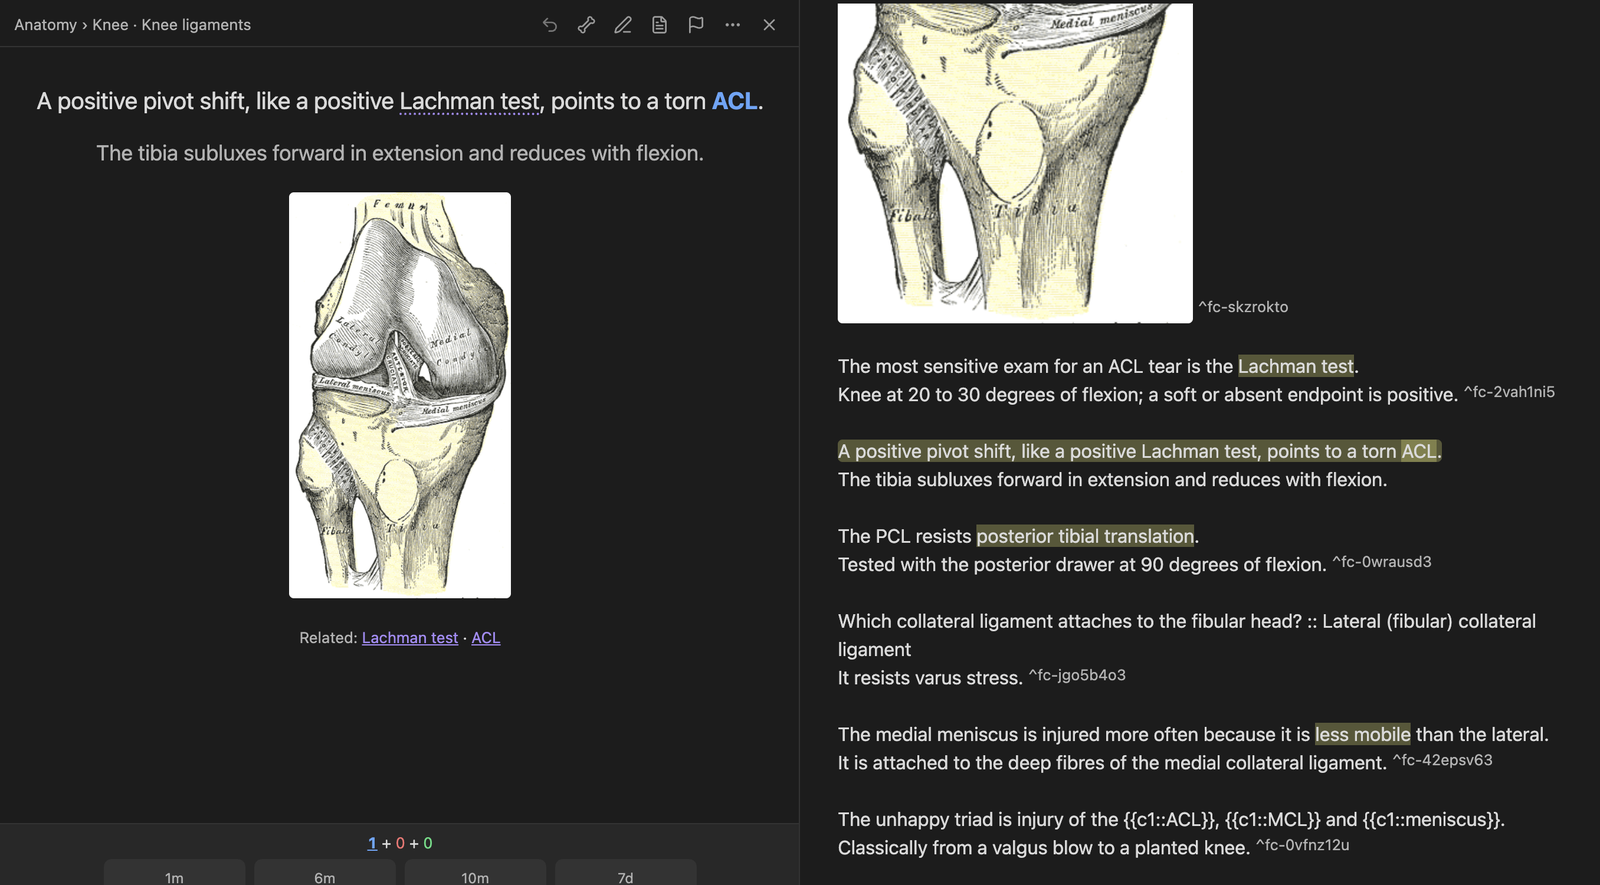1600x885 pixels.
Task: Click 'Knee at 20 to 30 degrees' line
Action: coord(1147,395)
